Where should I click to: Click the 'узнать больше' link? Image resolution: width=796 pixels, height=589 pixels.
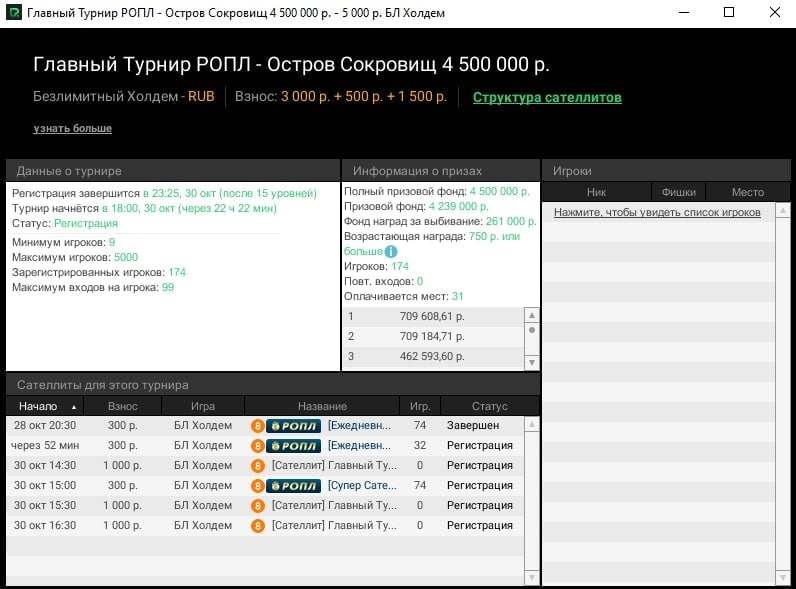pos(73,128)
